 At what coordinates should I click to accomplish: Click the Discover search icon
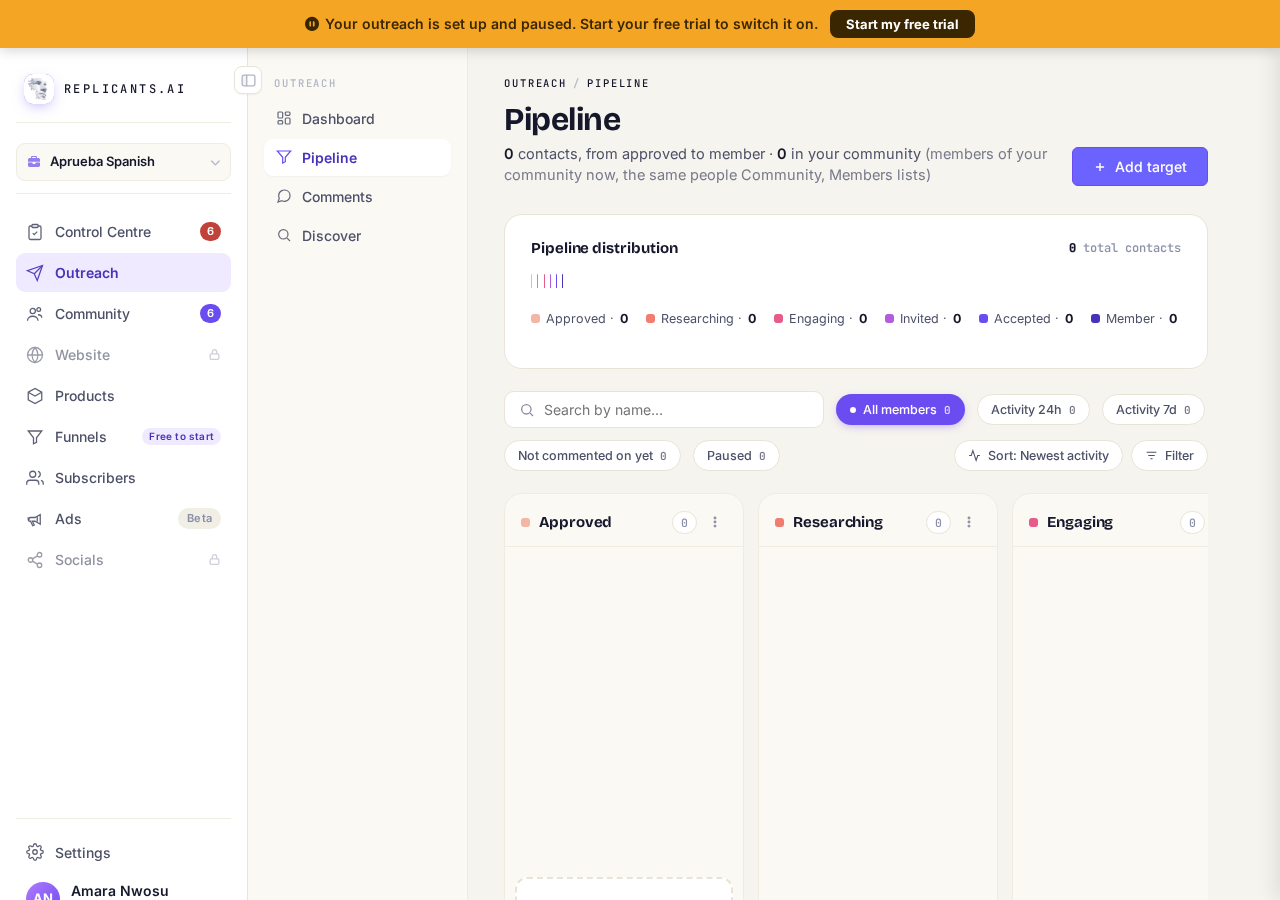(284, 235)
